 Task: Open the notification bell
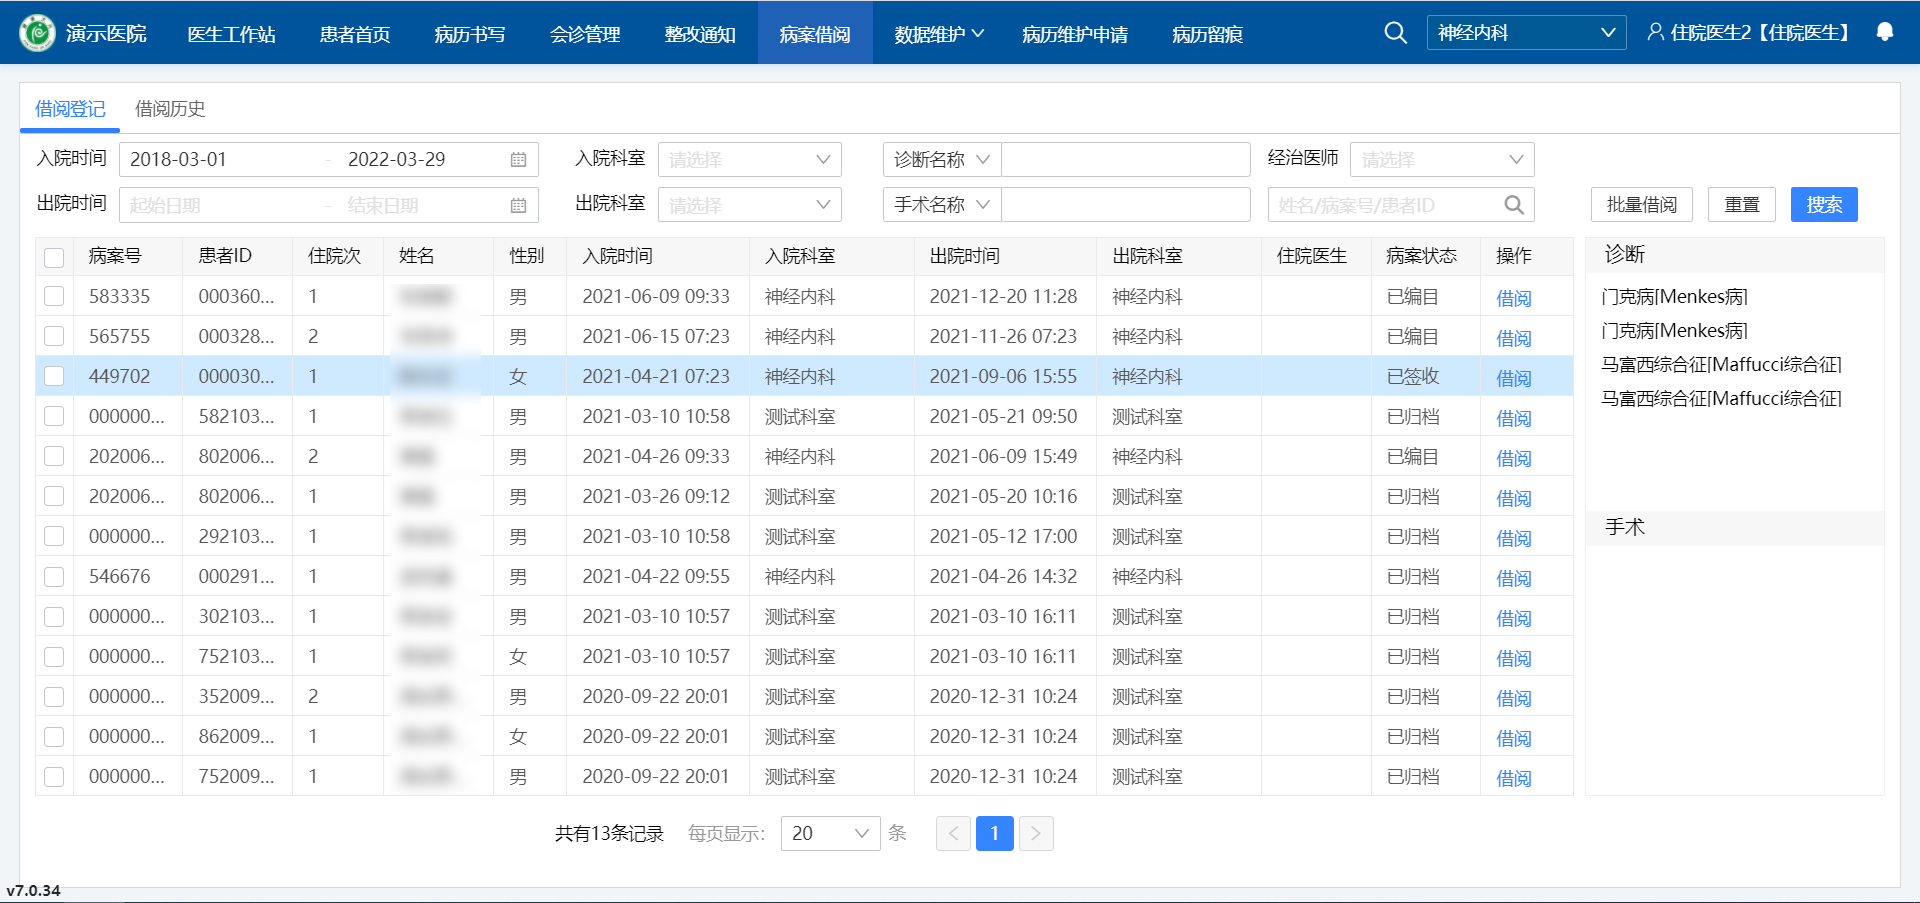point(1884,32)
